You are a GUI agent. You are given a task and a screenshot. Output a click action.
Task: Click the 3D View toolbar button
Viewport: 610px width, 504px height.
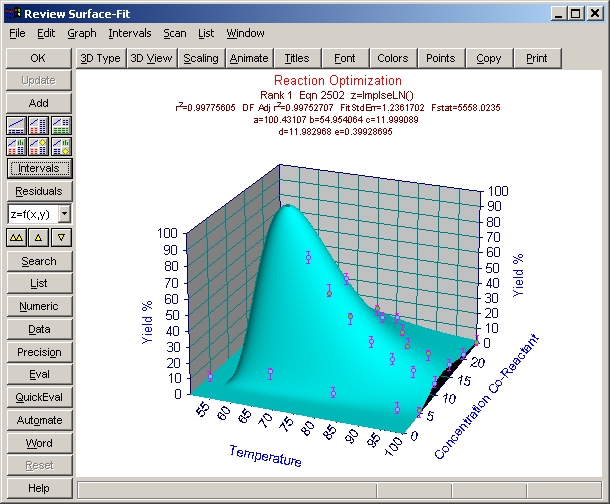(152, 58)
